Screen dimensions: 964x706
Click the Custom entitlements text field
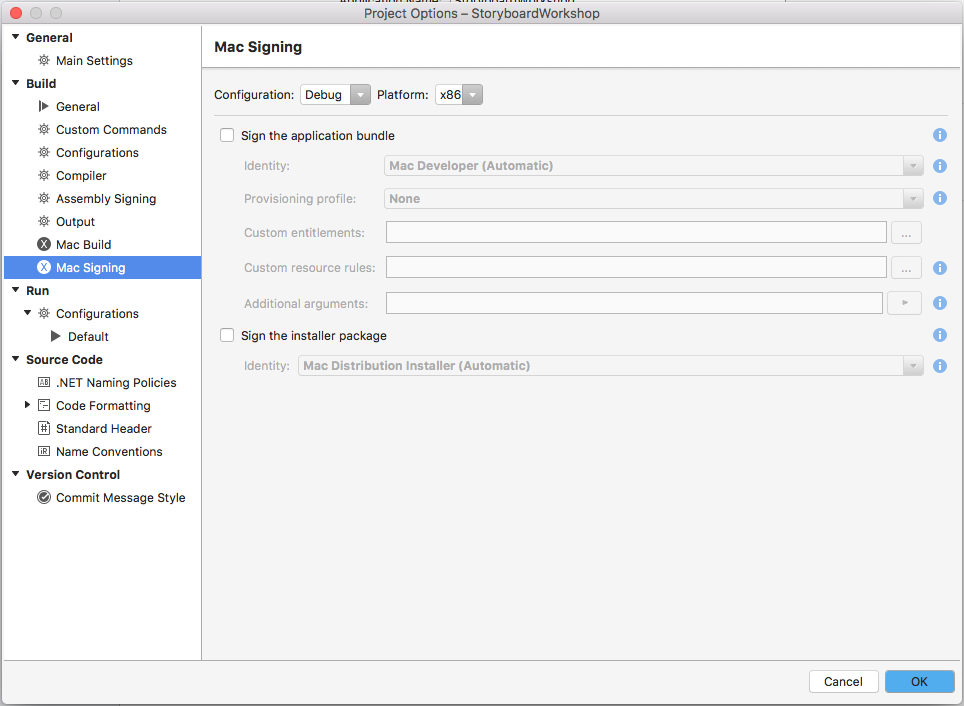[x=636, y=233]
